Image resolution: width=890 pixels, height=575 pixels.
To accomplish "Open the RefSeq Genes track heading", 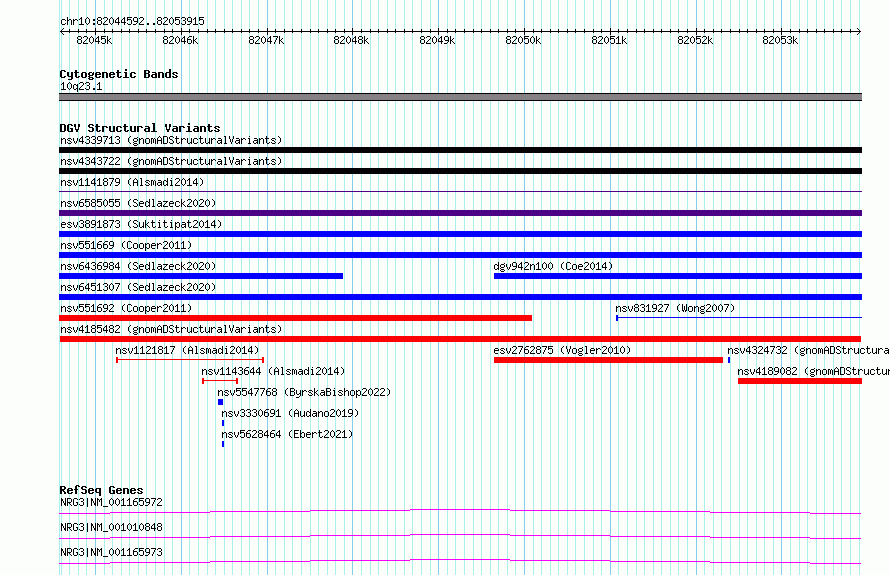I will [102, 490].
